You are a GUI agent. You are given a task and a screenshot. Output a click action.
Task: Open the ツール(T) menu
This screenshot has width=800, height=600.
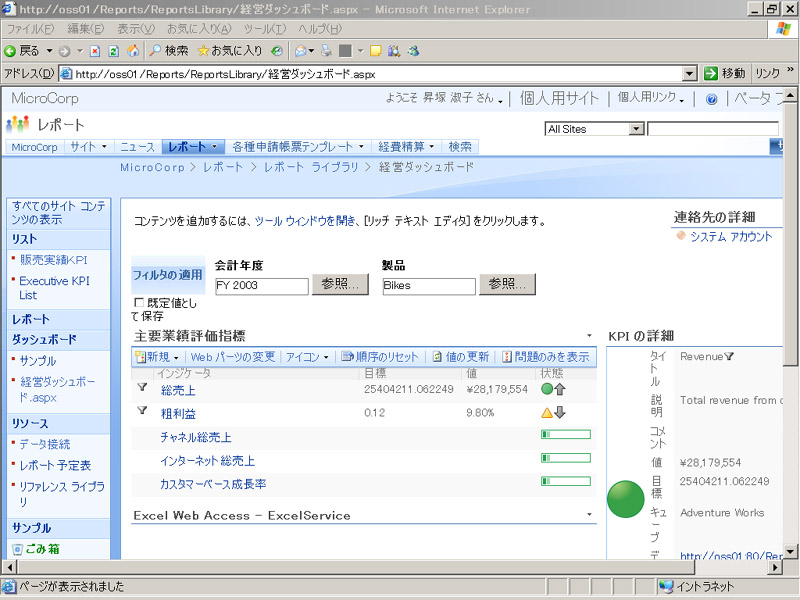point(265,29)
